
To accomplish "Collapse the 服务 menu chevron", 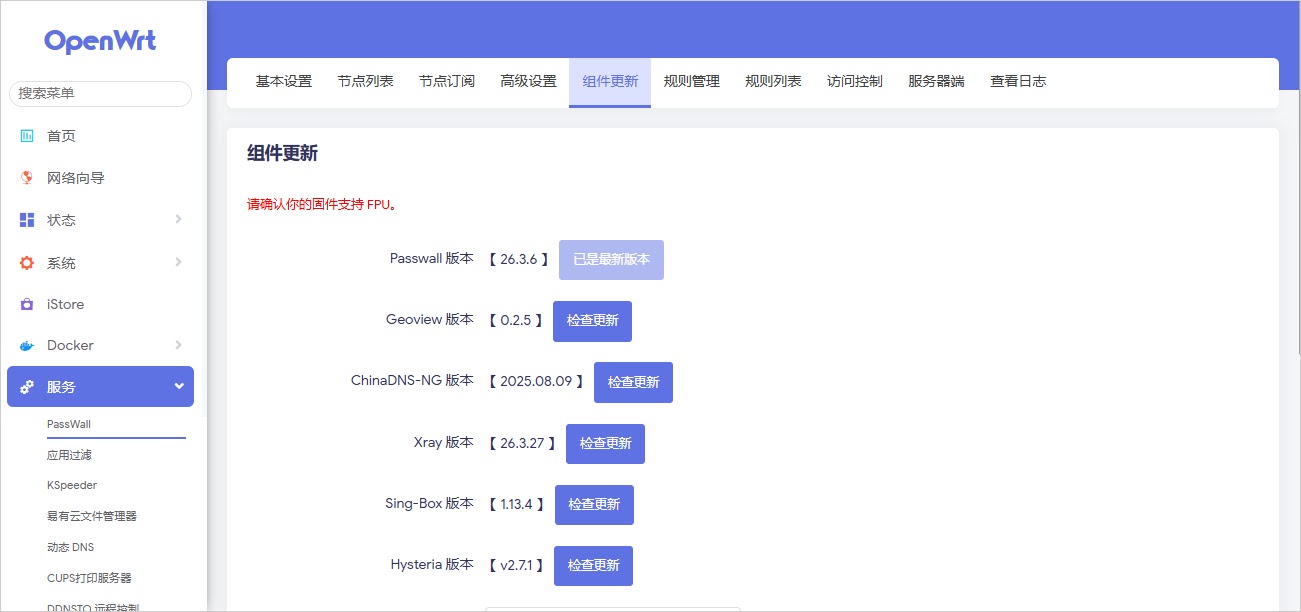I will (179, 386).
